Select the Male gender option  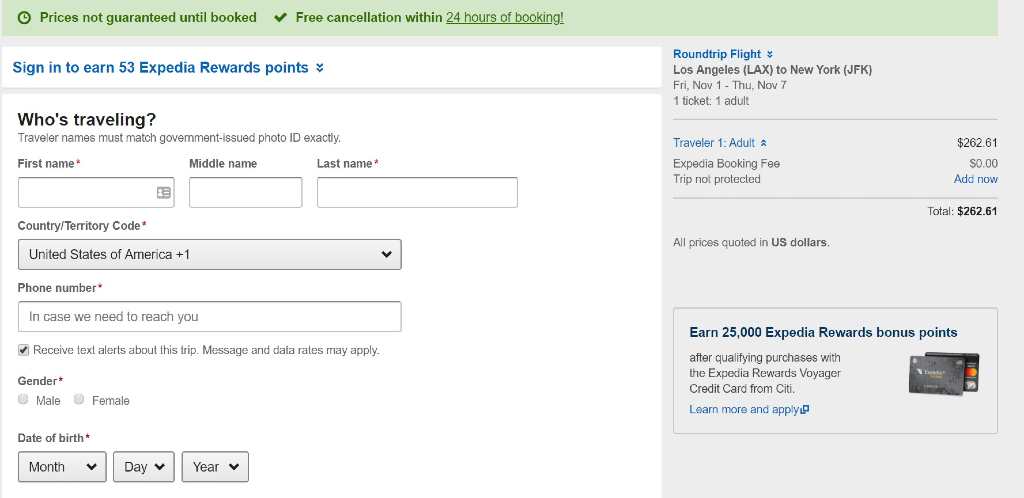tap(24, 399)
